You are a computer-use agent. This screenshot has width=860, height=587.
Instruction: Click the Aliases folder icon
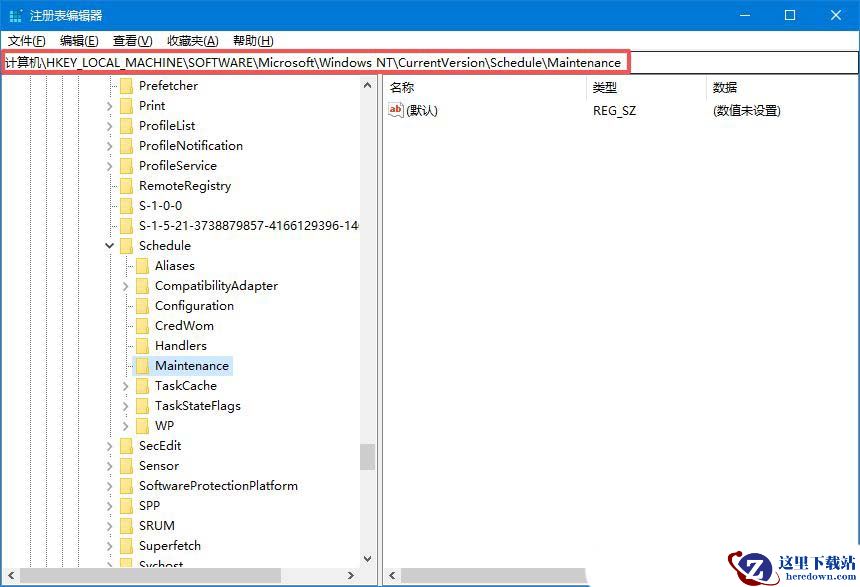pyautogui.click(x=142, y=266)
